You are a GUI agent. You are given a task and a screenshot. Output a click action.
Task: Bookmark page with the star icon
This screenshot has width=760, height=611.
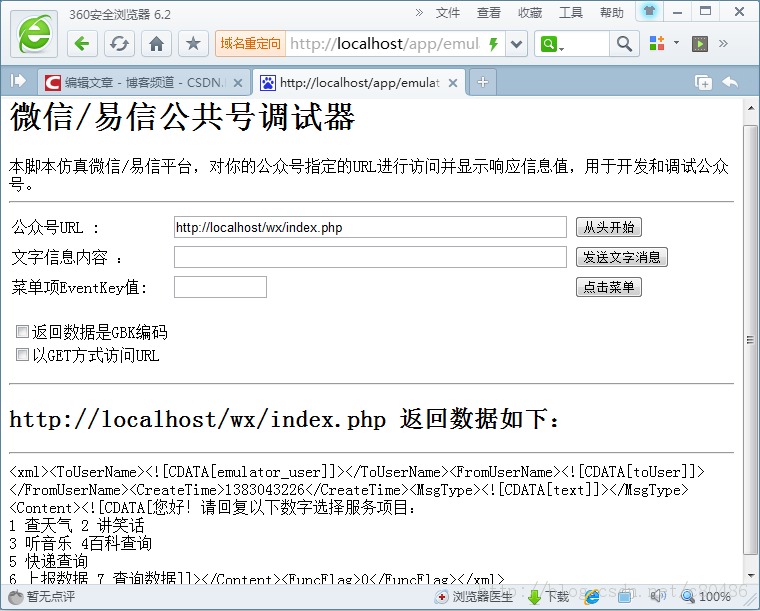193,44
